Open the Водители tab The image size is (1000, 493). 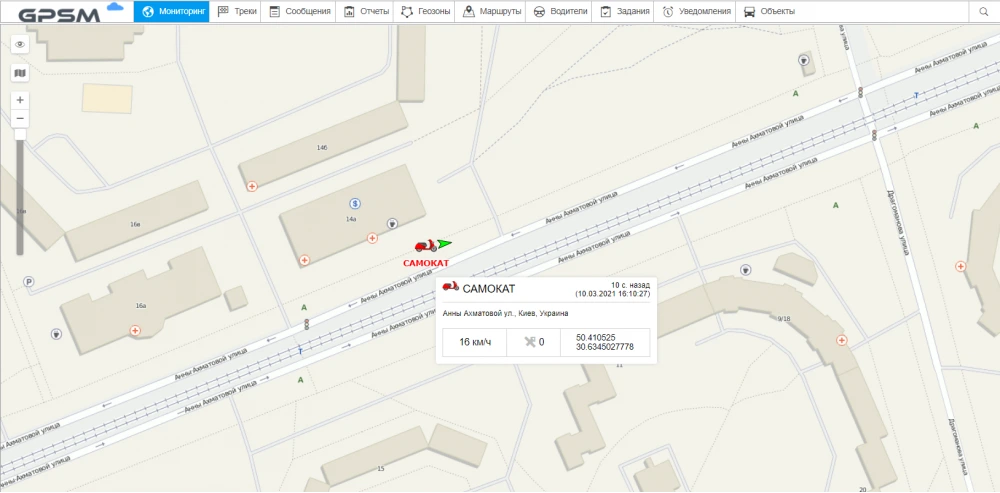click(560, 11)
